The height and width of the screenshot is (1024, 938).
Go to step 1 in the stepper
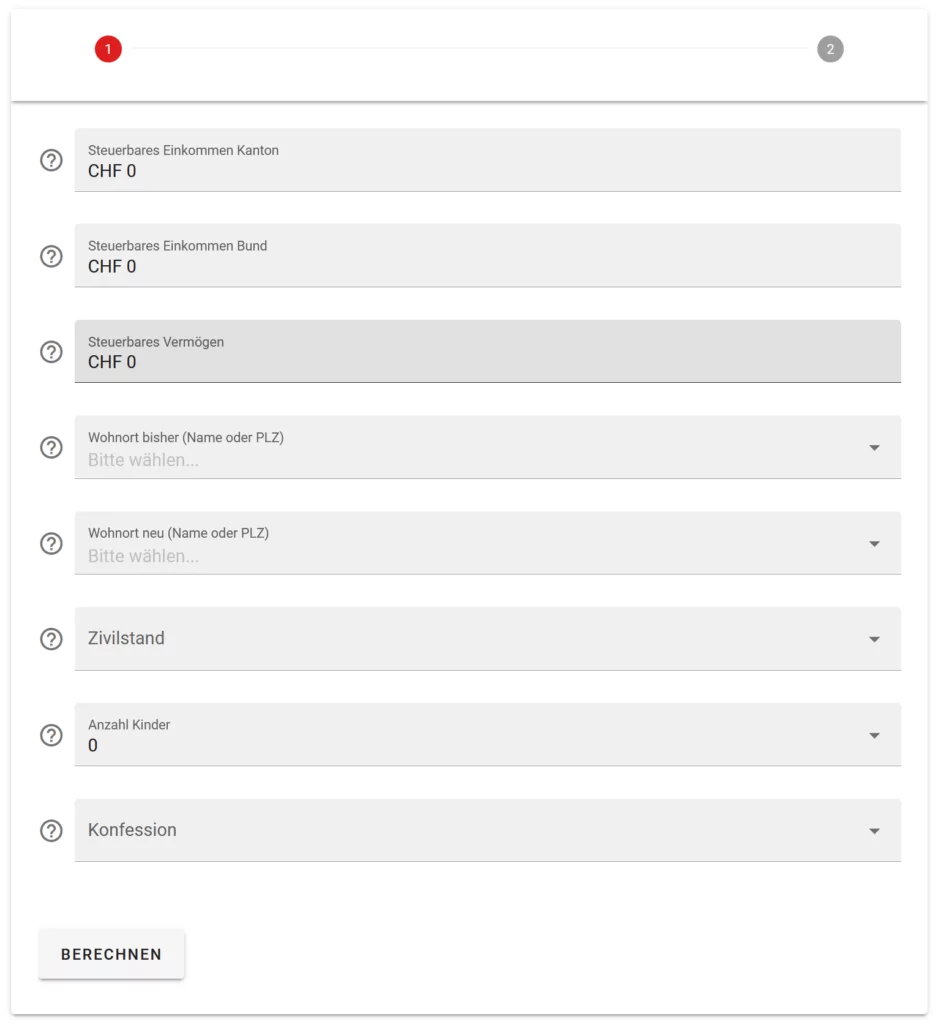point(108,49)
